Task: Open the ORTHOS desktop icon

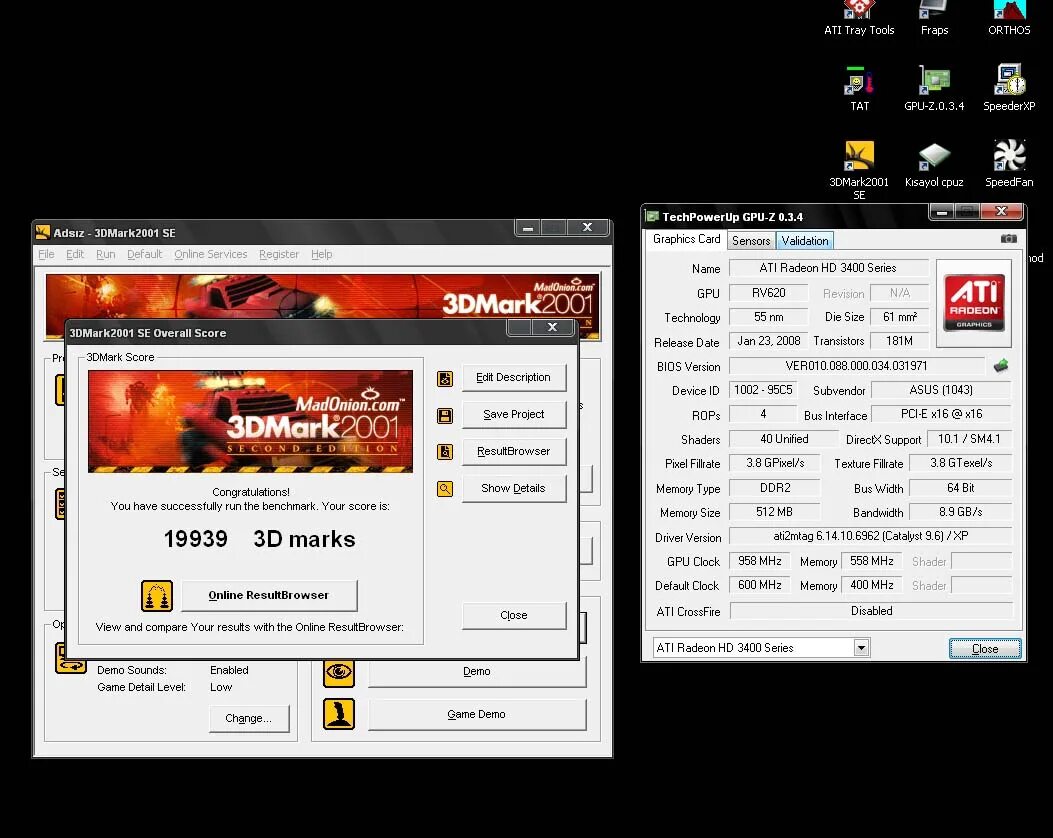Action: tap(1009, 18)
